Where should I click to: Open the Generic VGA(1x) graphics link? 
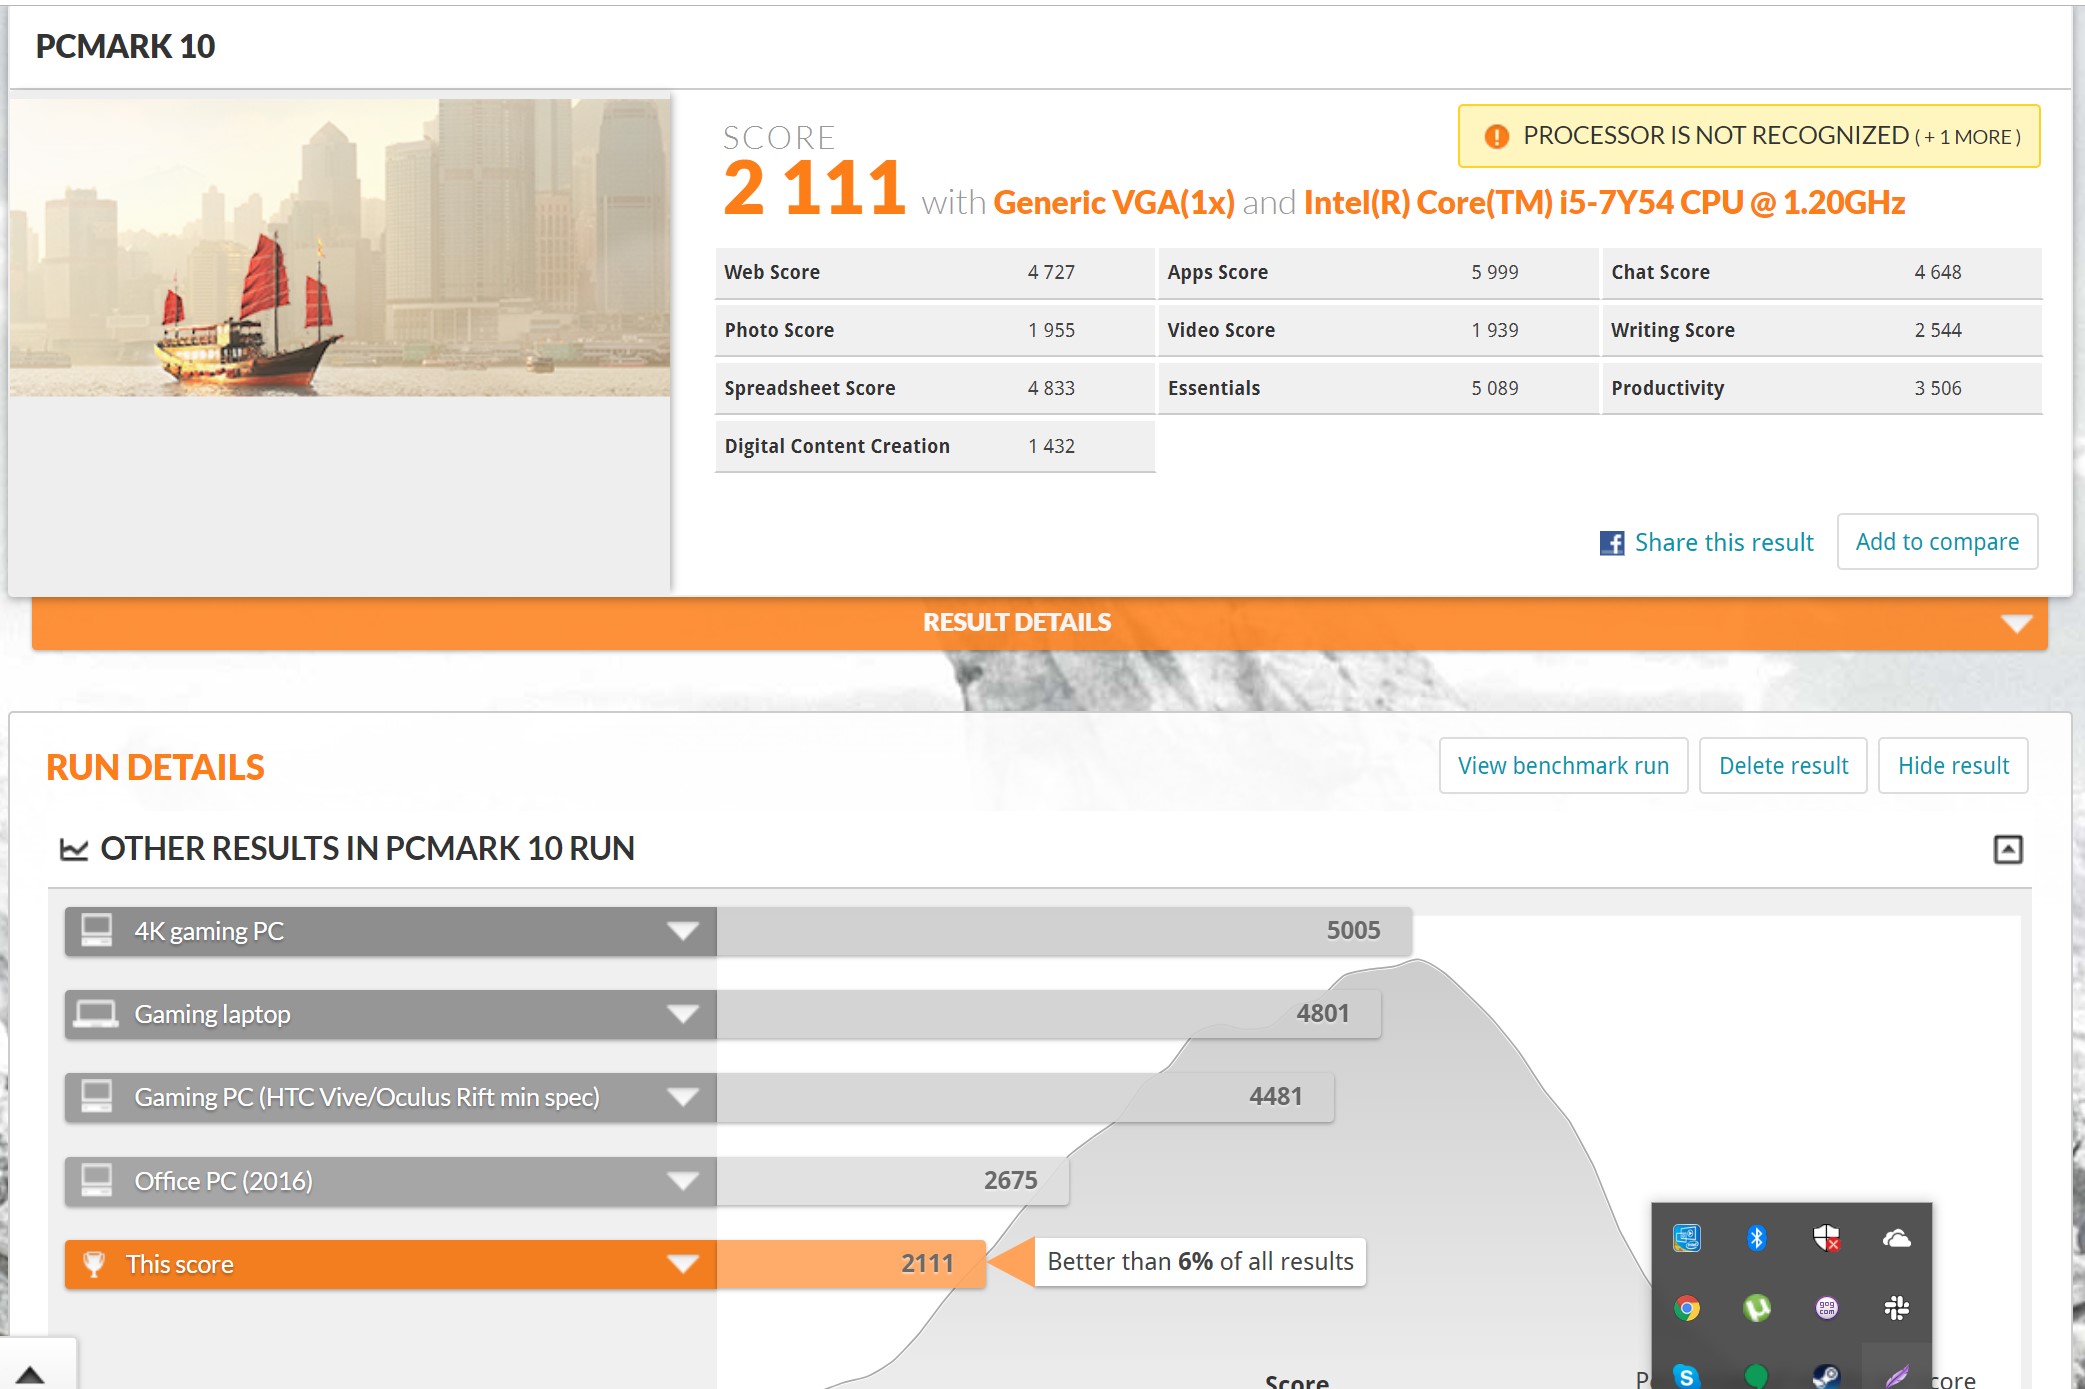1114,203
